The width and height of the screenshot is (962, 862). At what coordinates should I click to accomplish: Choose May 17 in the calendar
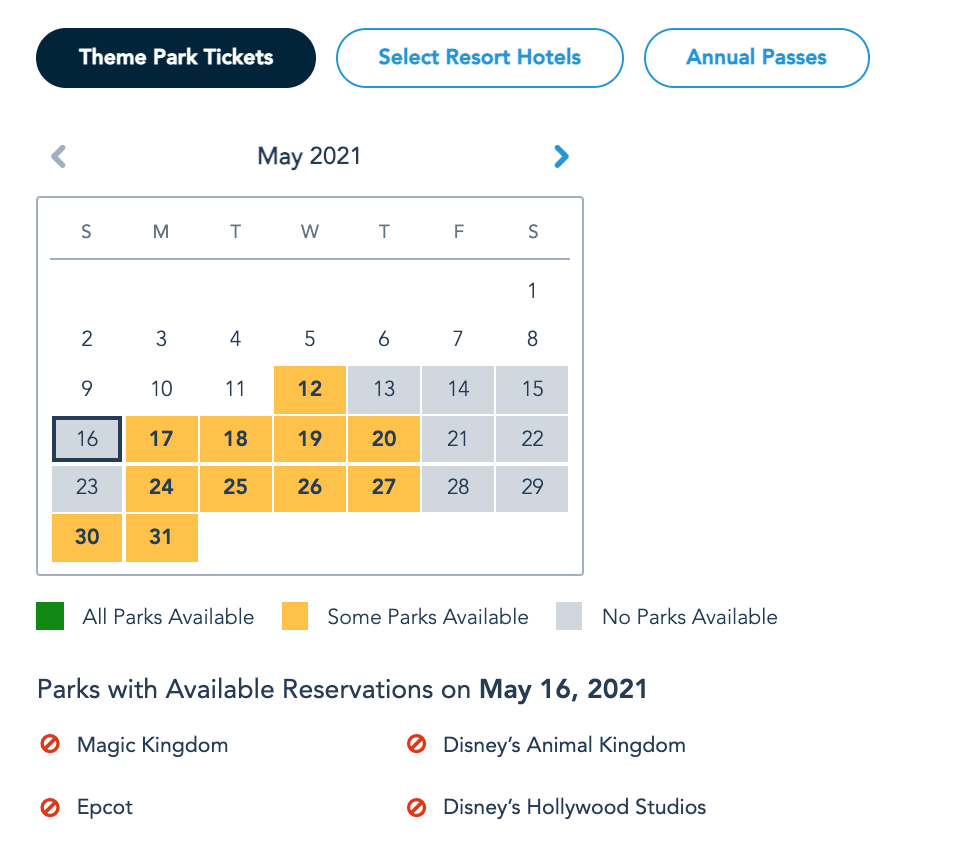click(x=161, y=439)
